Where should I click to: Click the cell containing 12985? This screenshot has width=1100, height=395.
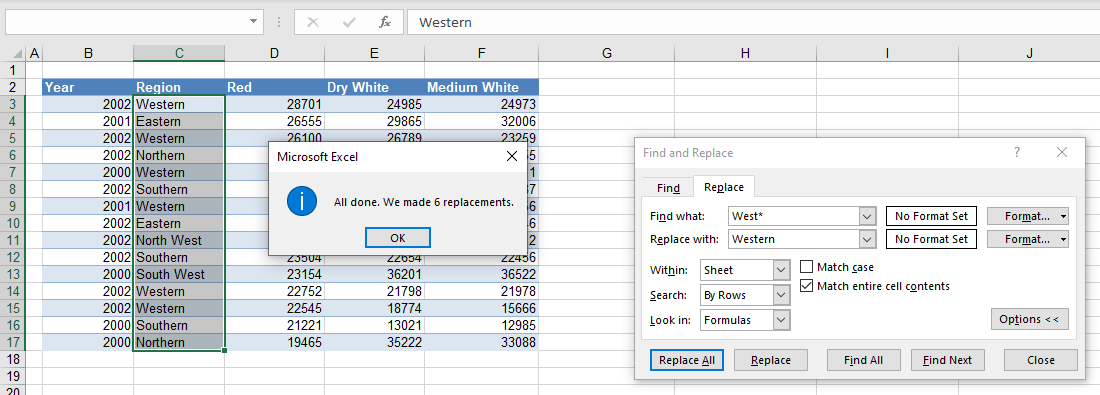481,326
